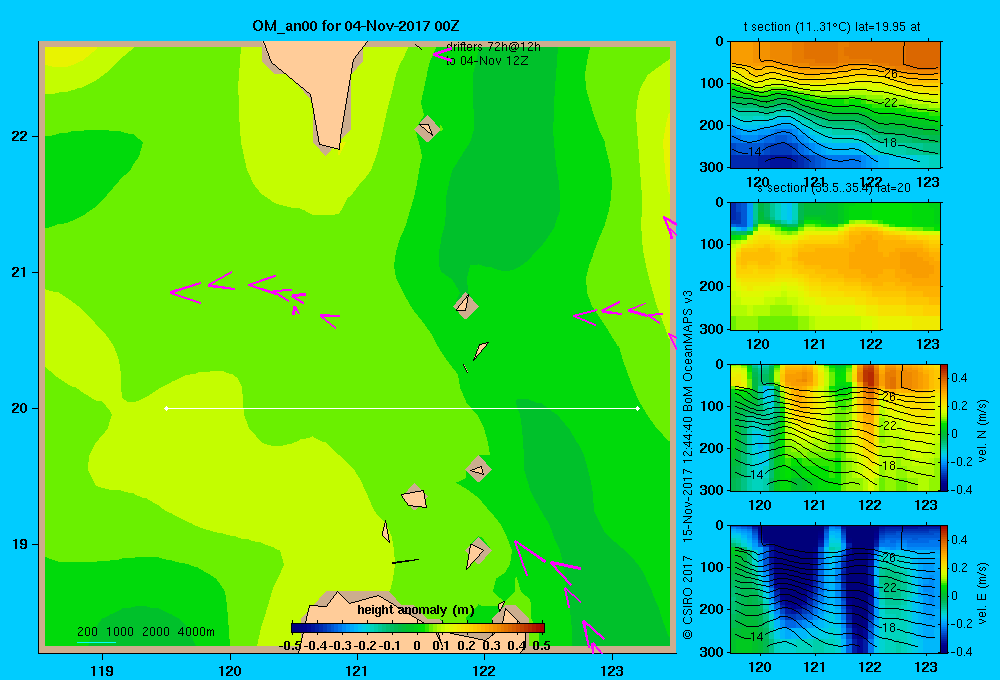Click latitude label 22 on main map

tap(20, 136)
